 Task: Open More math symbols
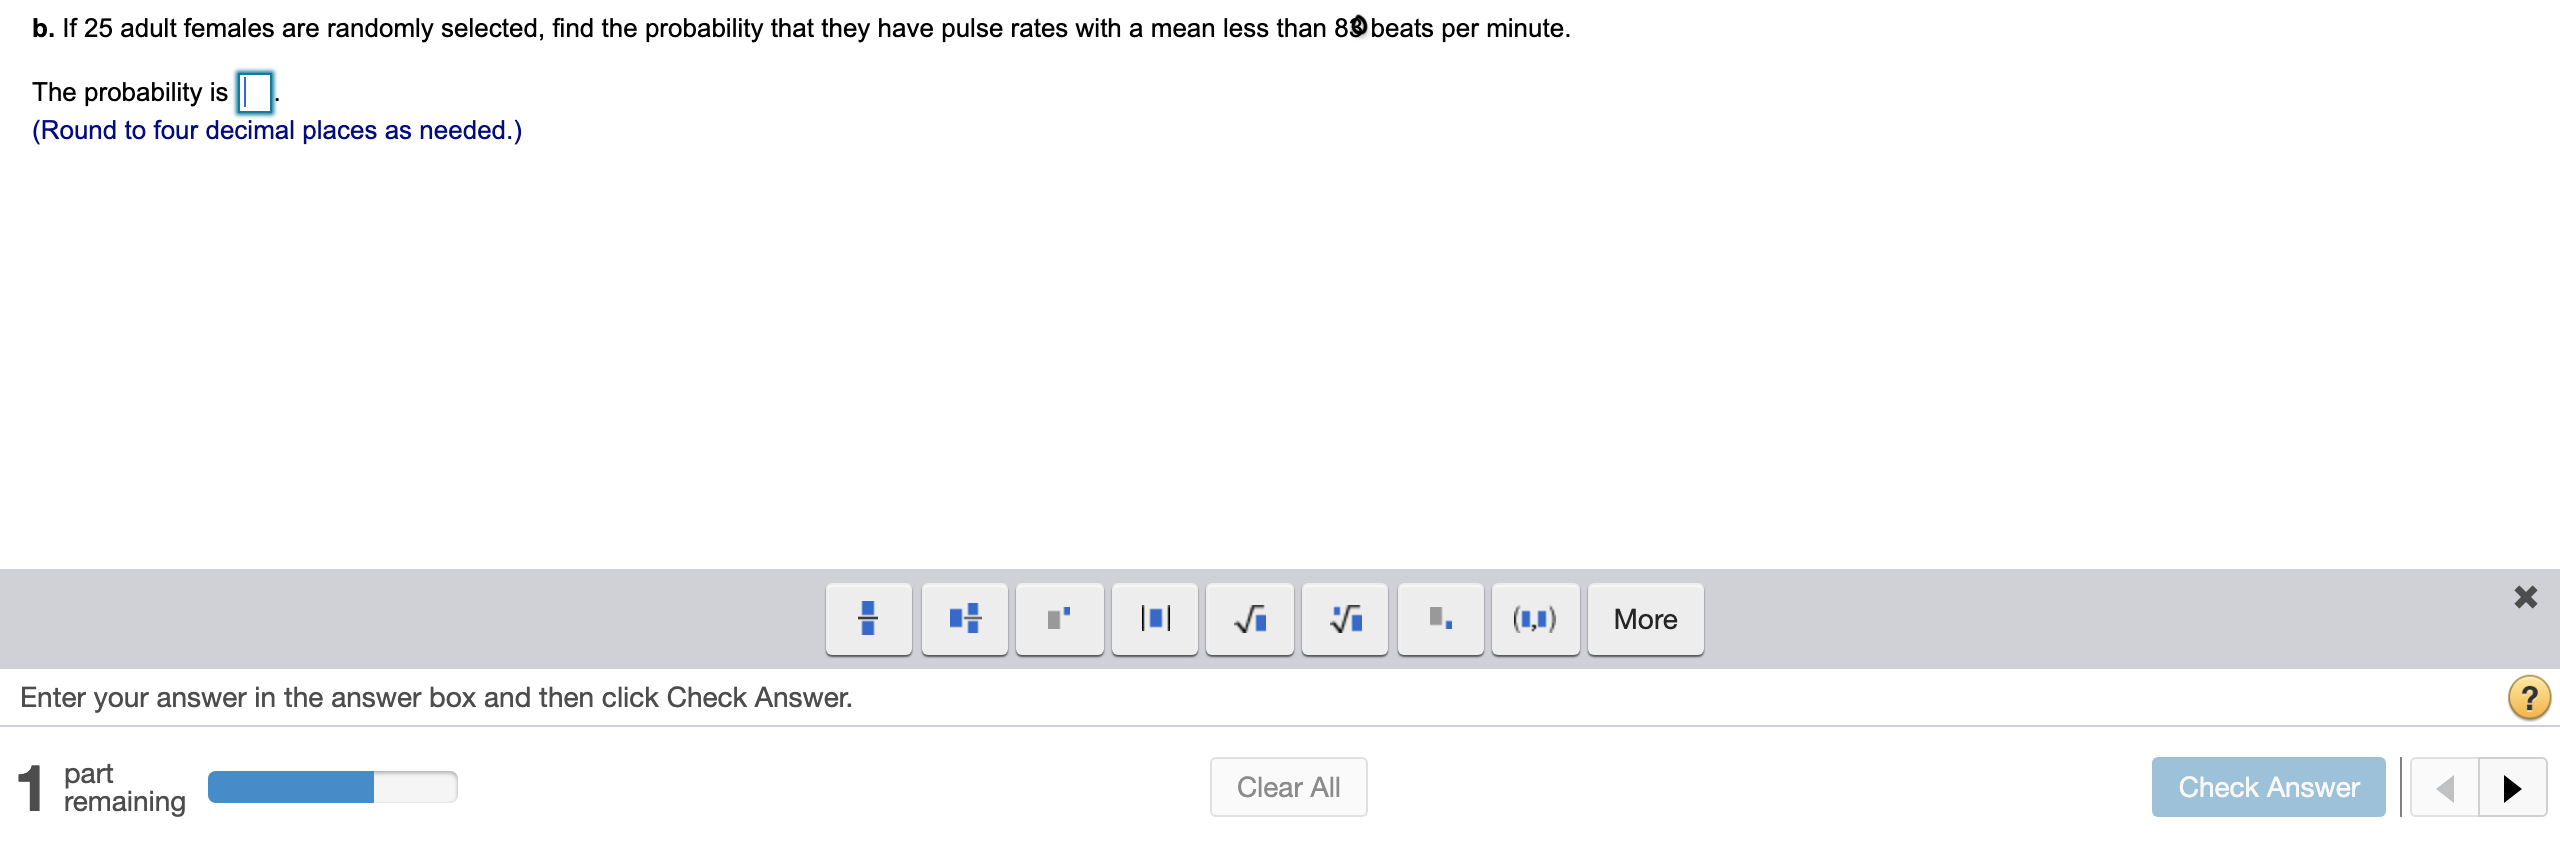click(1644, 619)
